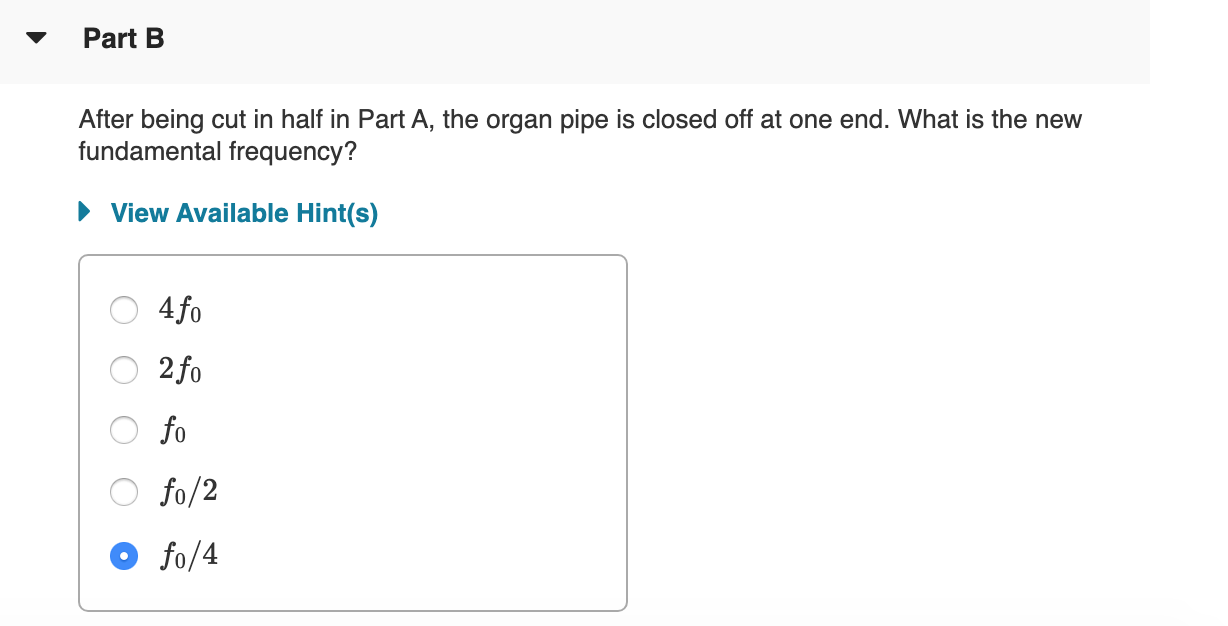Click the Part B heading
This screenshot has width=1228, height=626.
tap(124, 38)
